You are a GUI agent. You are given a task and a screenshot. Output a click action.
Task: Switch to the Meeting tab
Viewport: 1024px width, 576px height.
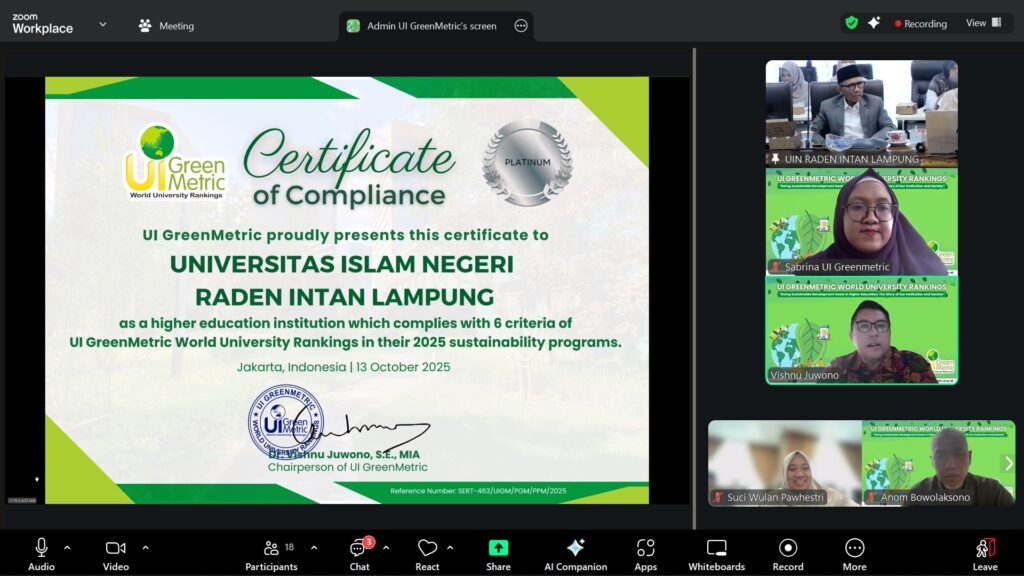pos(166,26)
